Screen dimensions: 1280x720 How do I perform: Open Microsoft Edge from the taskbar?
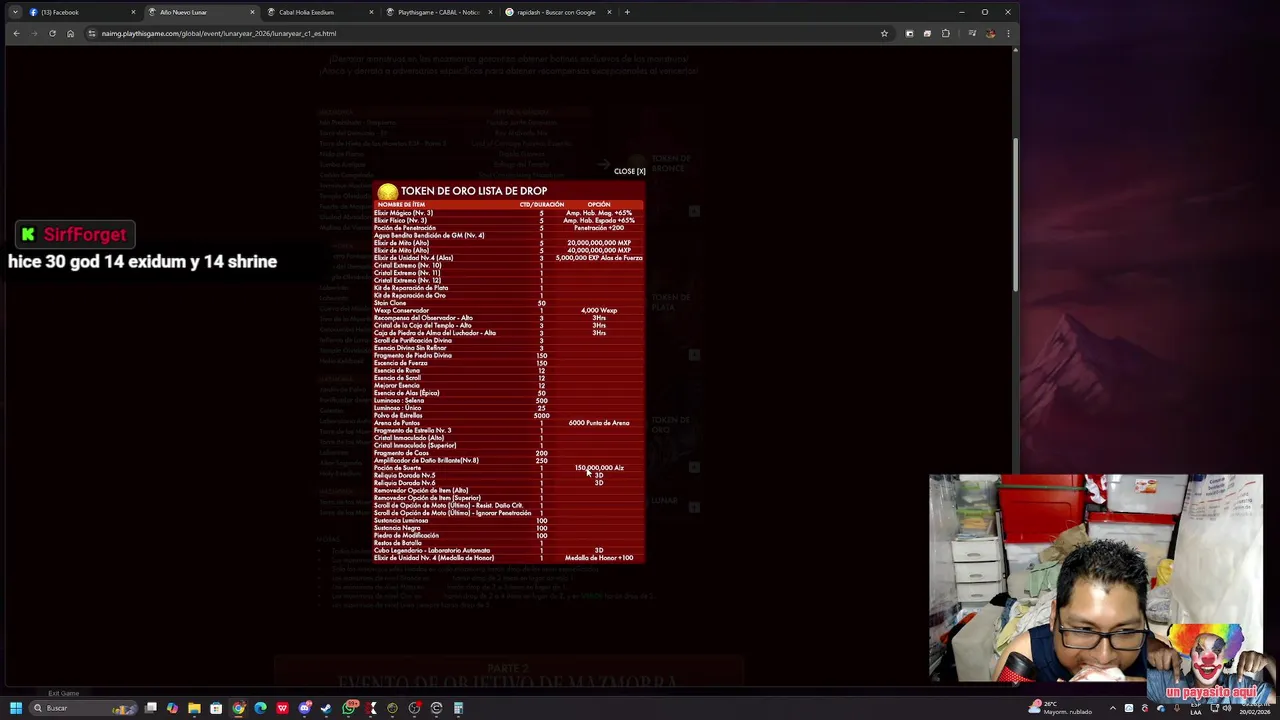click(260, 708)
